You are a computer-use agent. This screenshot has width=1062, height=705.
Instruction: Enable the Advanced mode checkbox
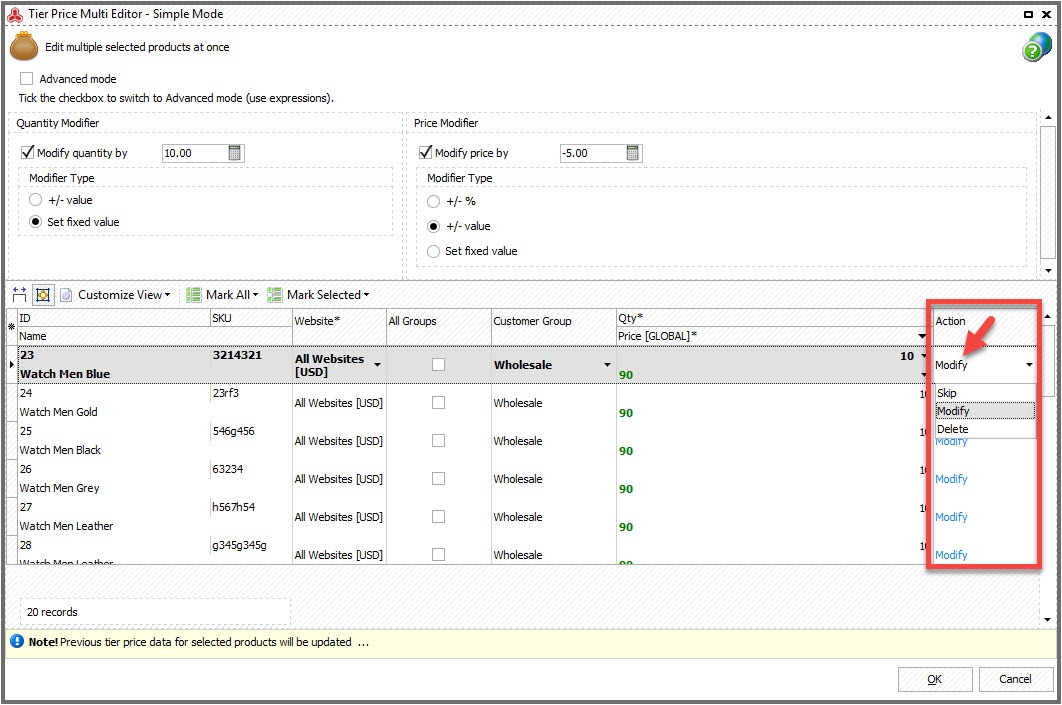click(26, 79)
